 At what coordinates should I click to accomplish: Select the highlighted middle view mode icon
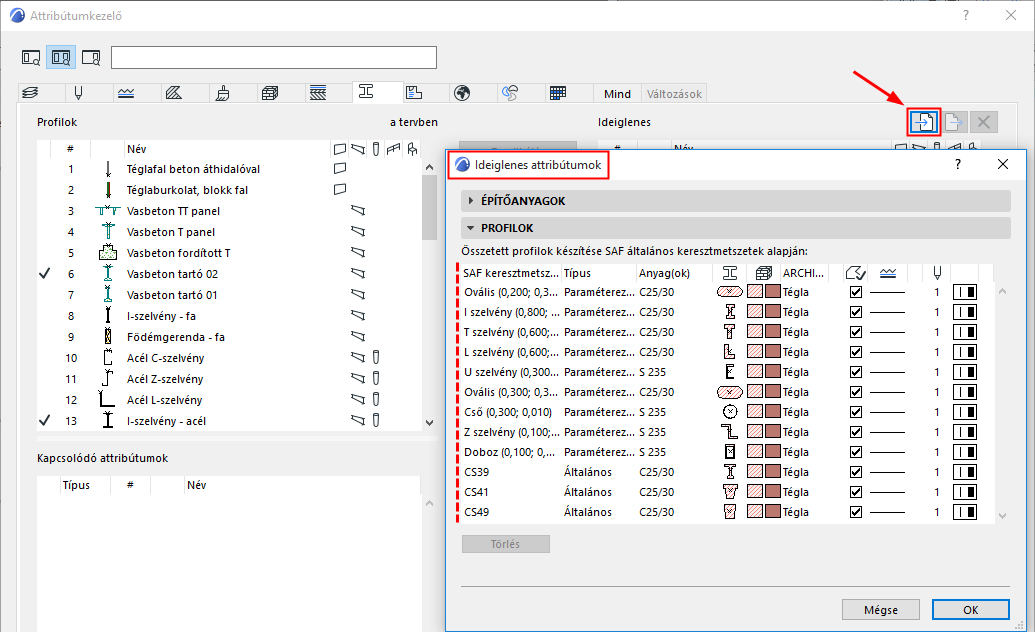click(61, 57)
